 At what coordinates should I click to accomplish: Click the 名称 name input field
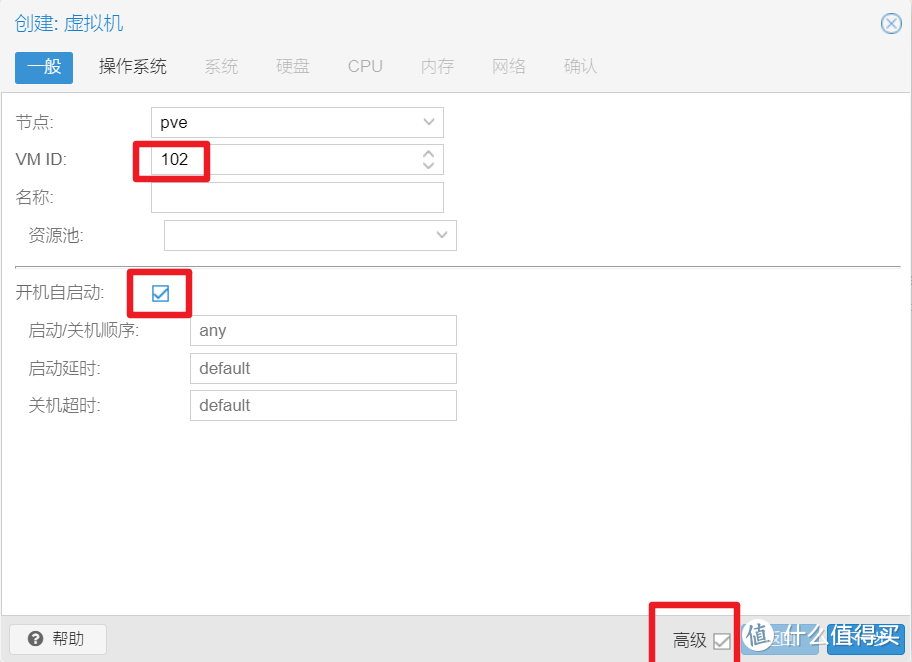[x=296, y=197]
